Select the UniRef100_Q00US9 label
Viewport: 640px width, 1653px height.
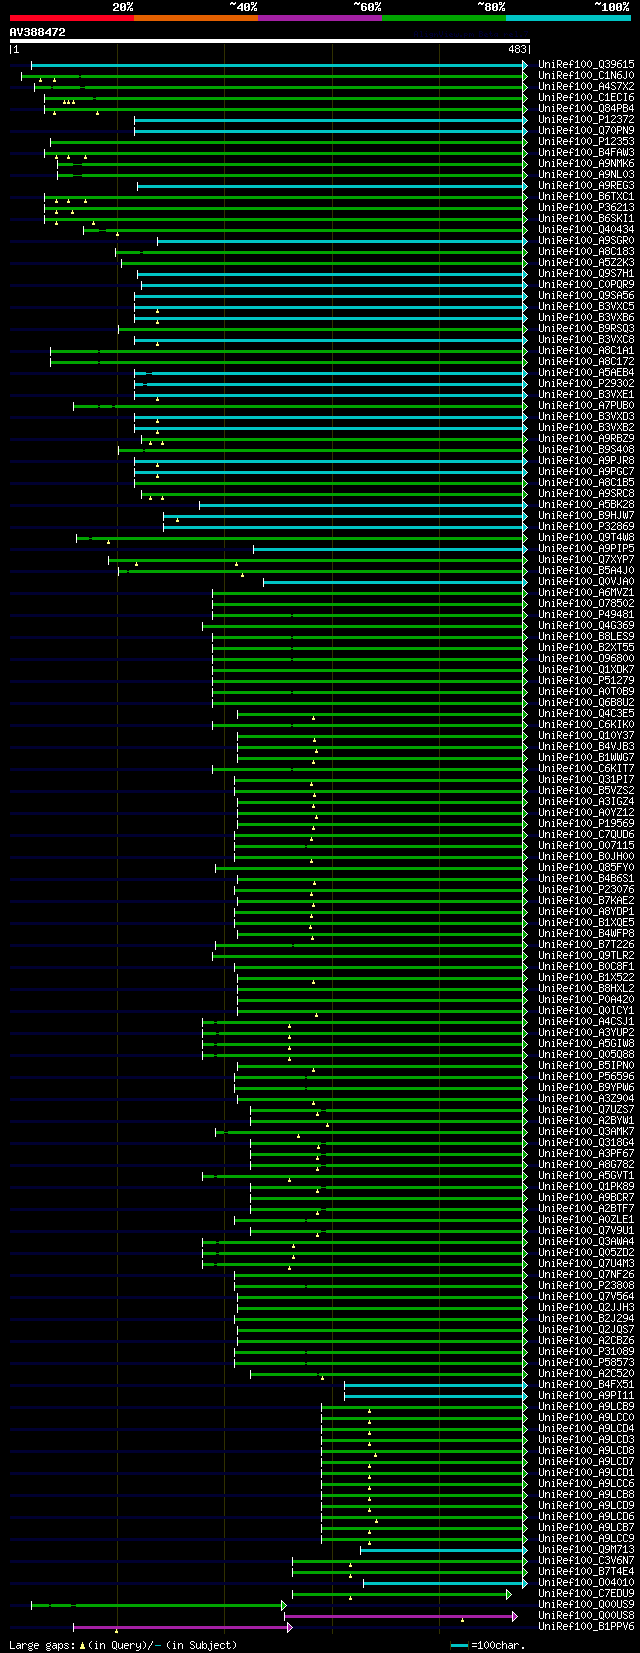(586, 1605)
